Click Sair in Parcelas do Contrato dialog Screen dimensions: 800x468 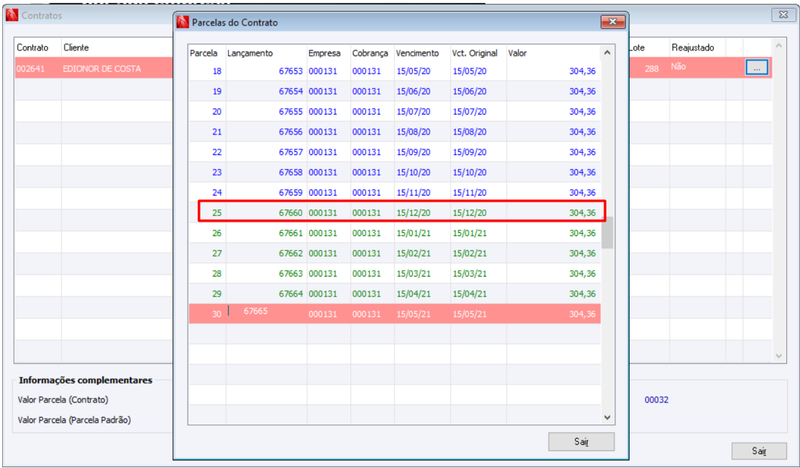point(581,441)
